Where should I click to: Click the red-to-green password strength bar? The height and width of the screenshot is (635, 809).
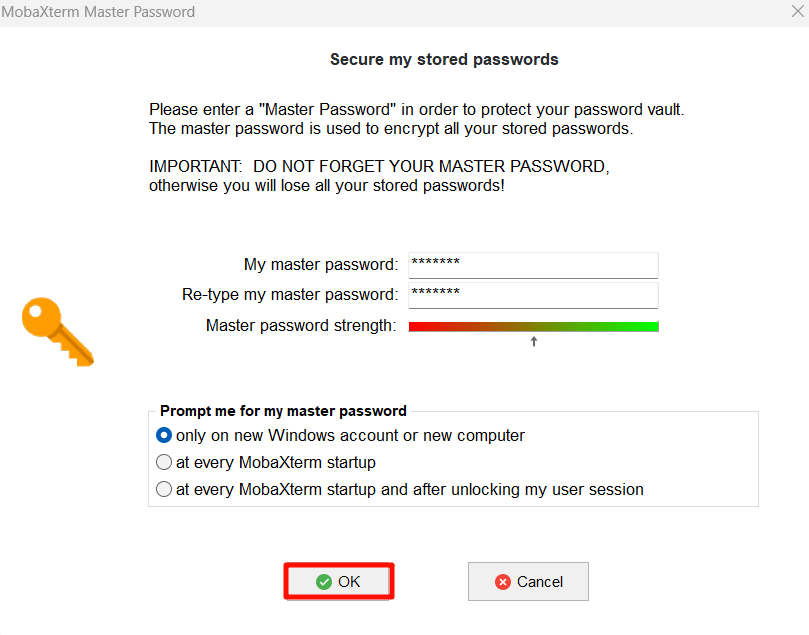[x=533, y=327]
